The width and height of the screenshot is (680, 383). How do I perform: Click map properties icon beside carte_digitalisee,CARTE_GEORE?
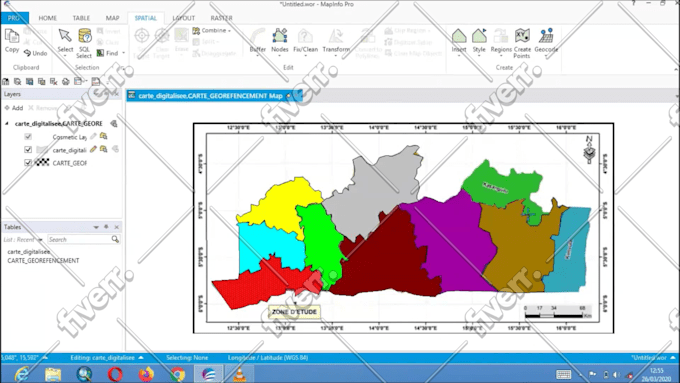114,124
